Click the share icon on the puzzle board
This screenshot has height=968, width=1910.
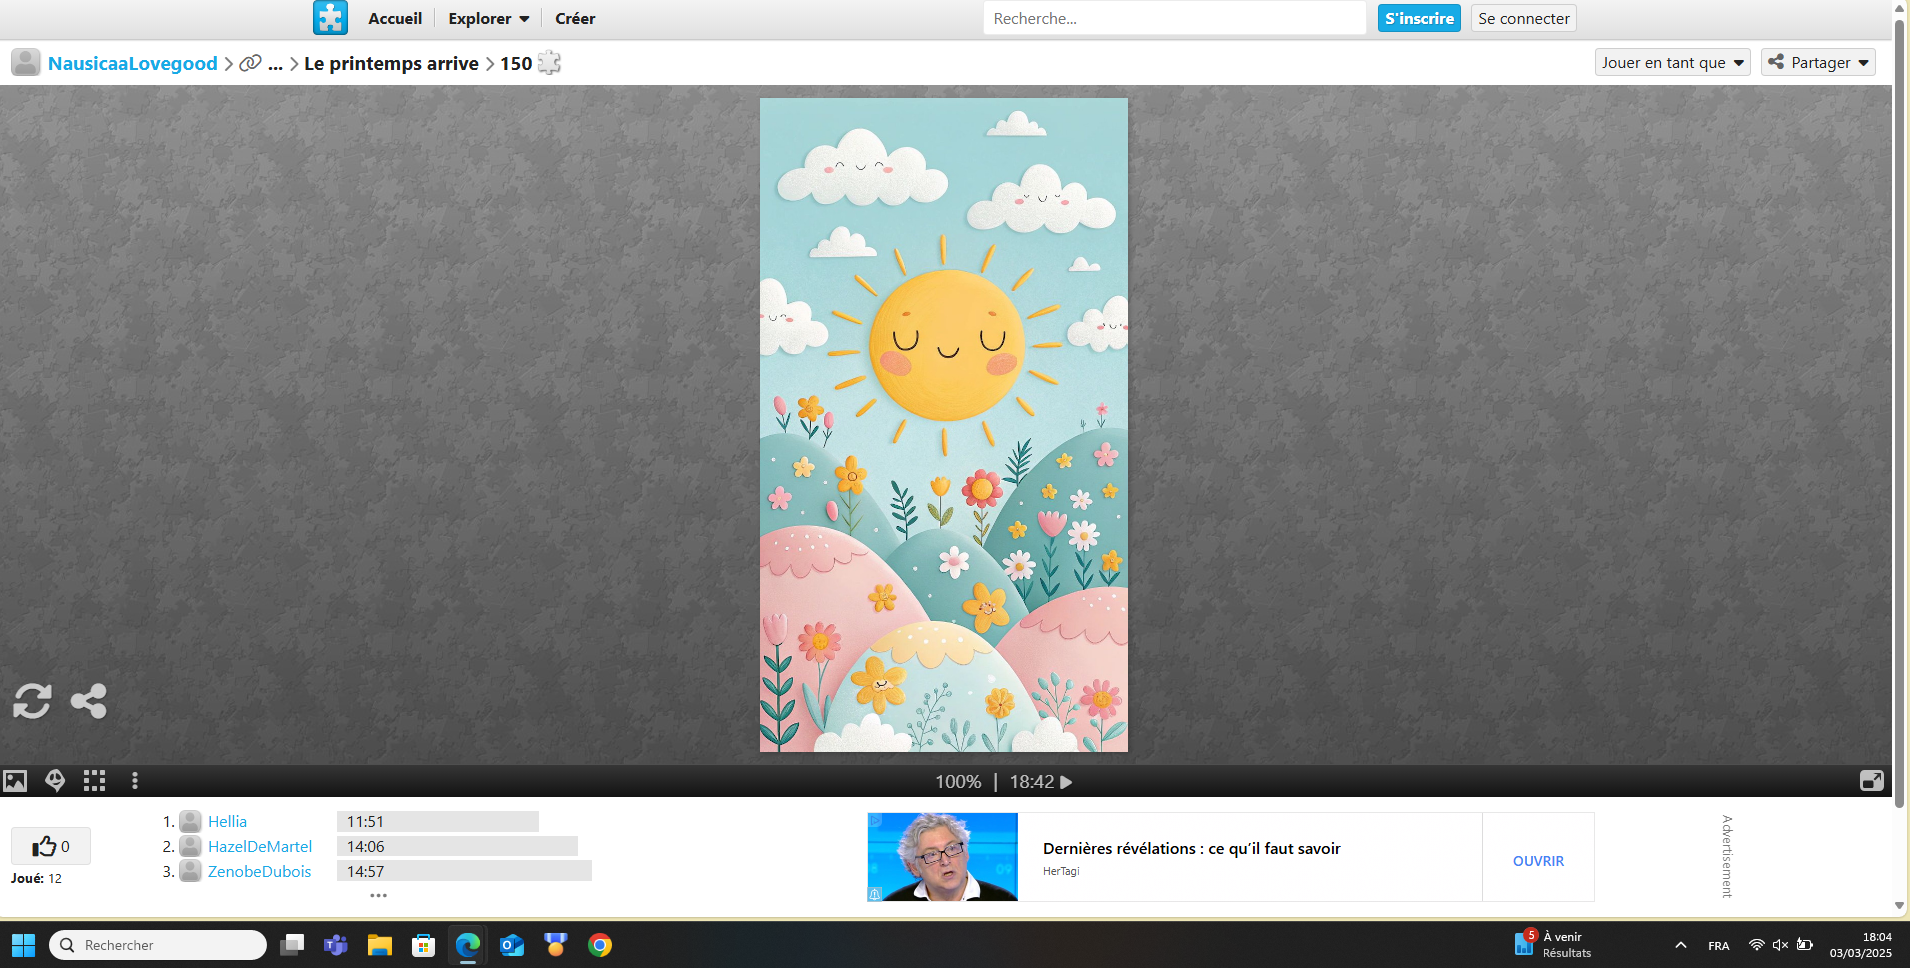89,701
